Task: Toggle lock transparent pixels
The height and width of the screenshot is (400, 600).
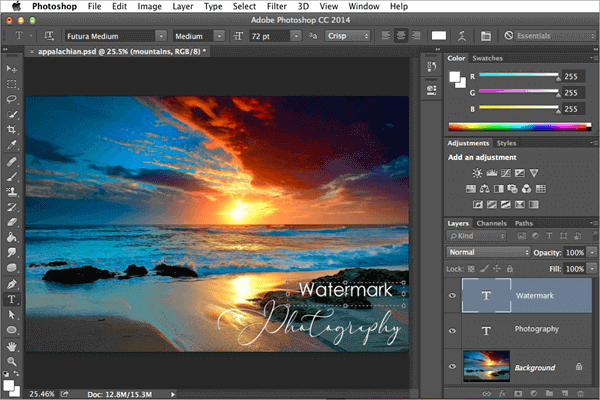Action: click(471, 269)
